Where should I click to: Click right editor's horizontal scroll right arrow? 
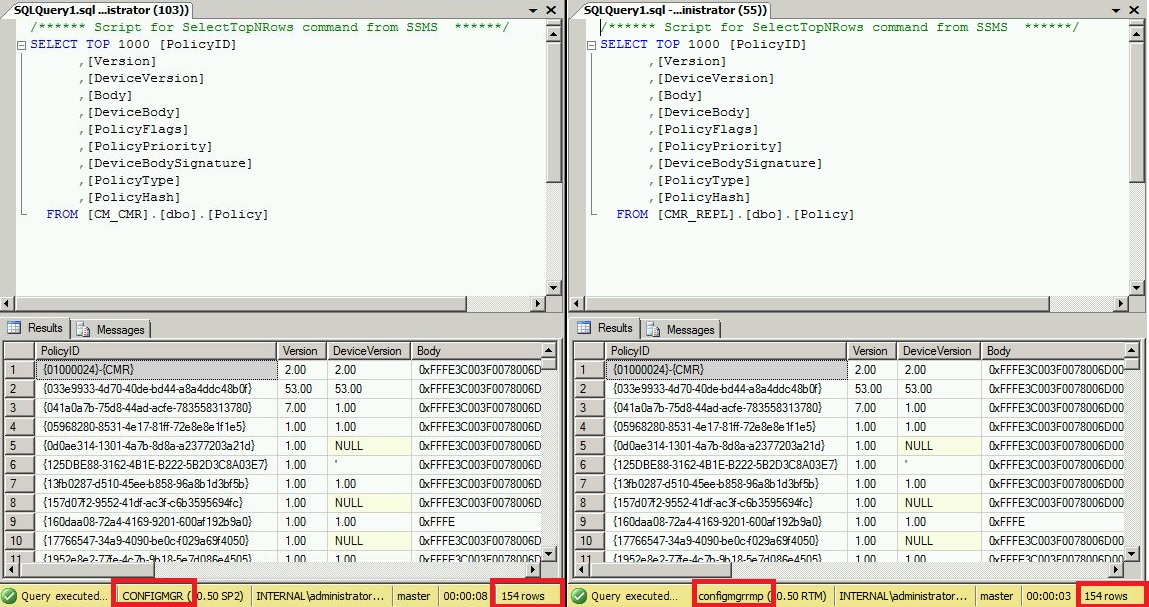(1124, 303)
